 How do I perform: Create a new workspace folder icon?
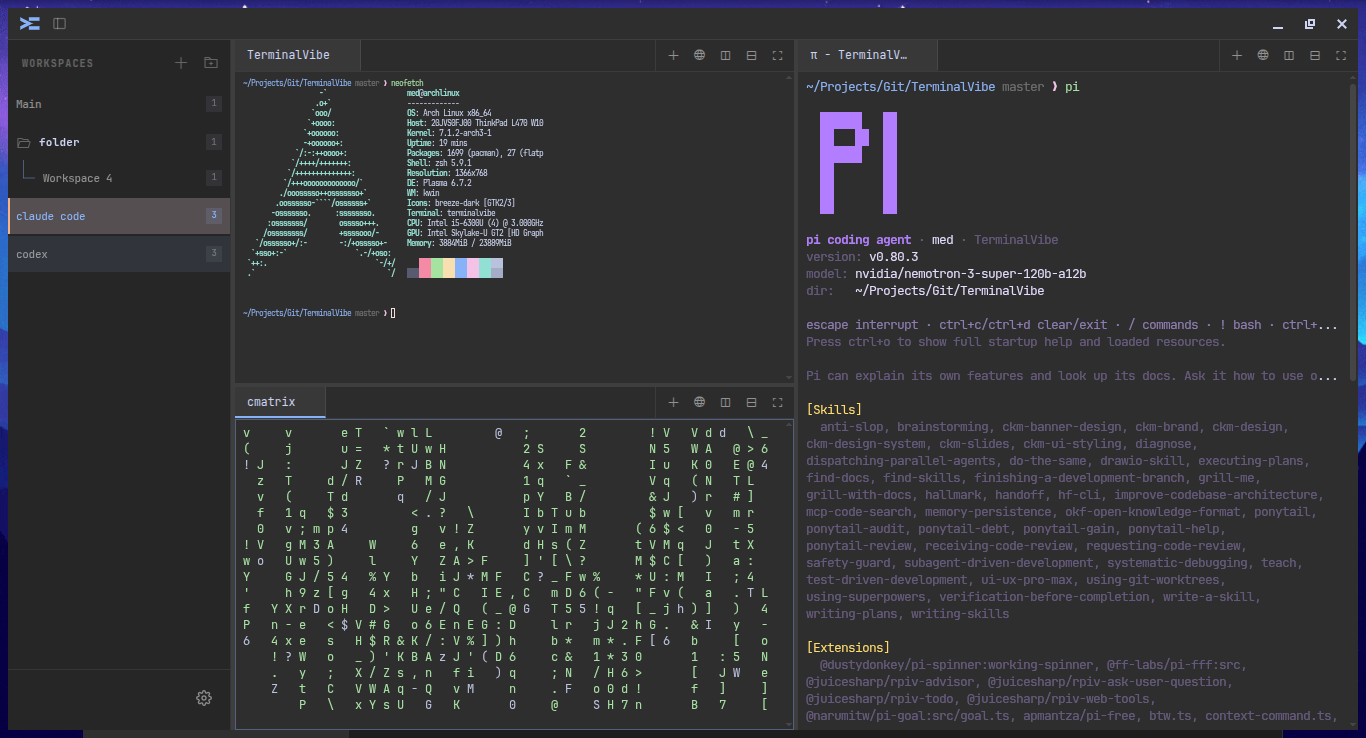(x=210, y=63)
